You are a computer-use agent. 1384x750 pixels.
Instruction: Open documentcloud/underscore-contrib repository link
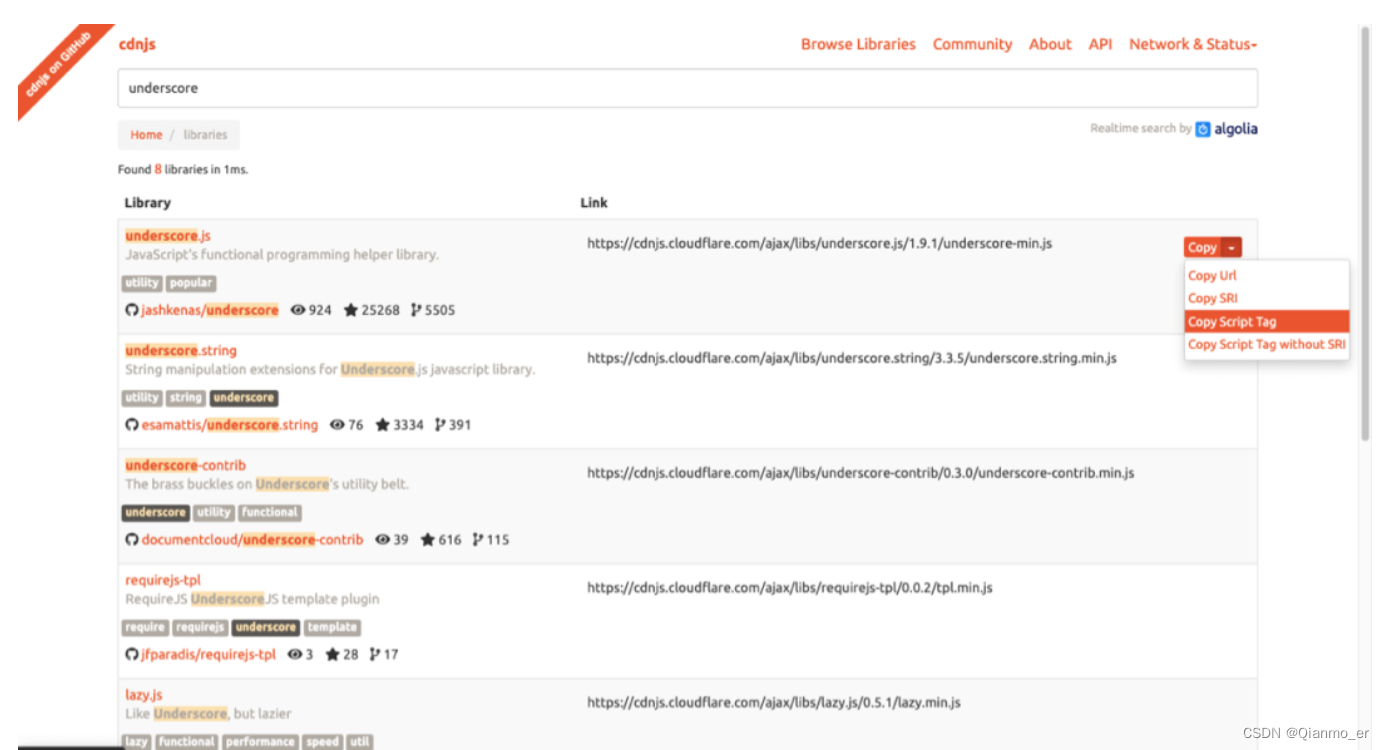(253, 540)
